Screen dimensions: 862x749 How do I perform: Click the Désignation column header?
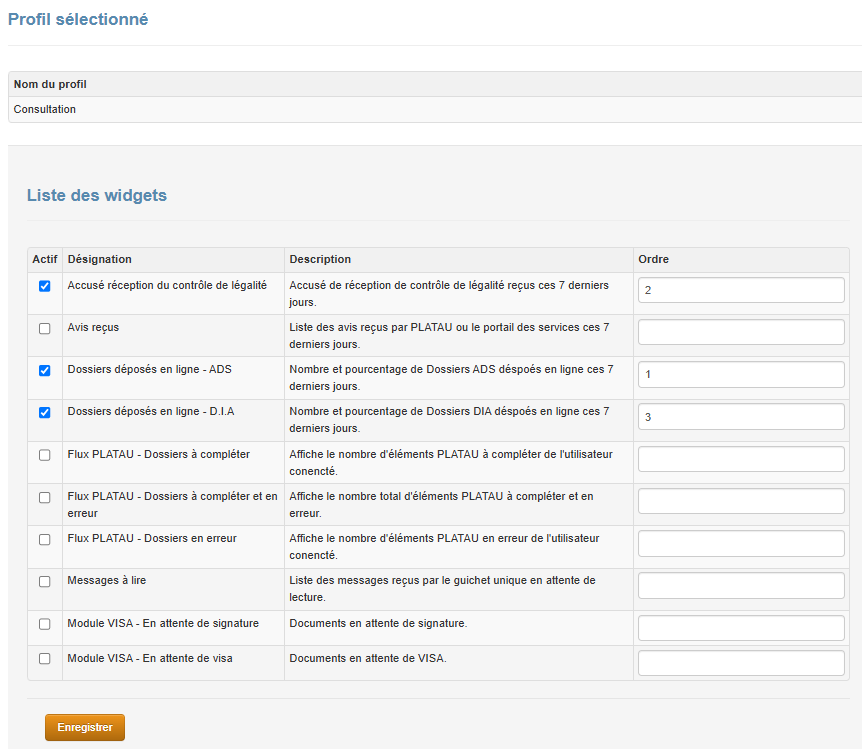click(100, 259)
